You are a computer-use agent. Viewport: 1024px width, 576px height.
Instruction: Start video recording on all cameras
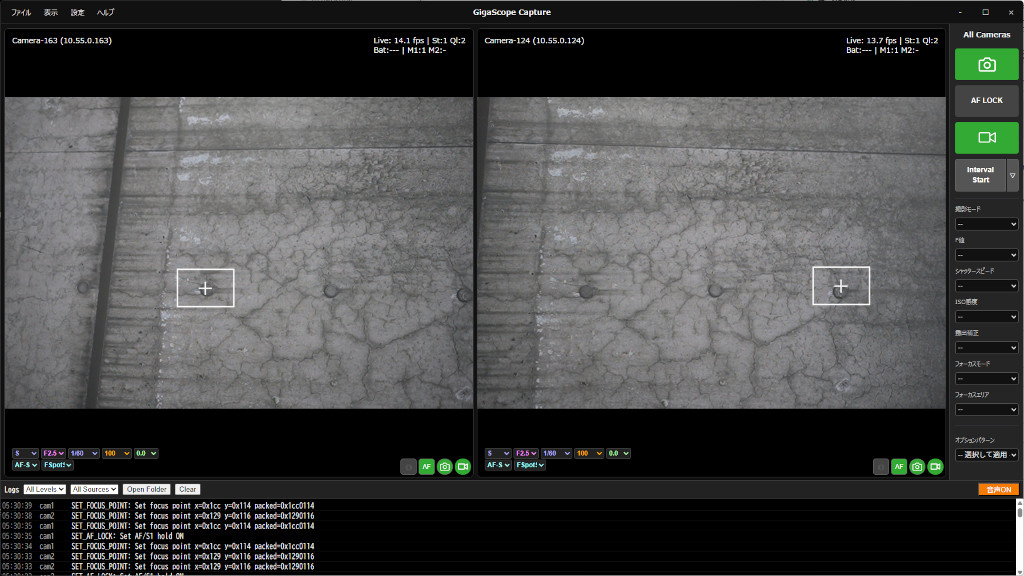(x=986, y=137)
